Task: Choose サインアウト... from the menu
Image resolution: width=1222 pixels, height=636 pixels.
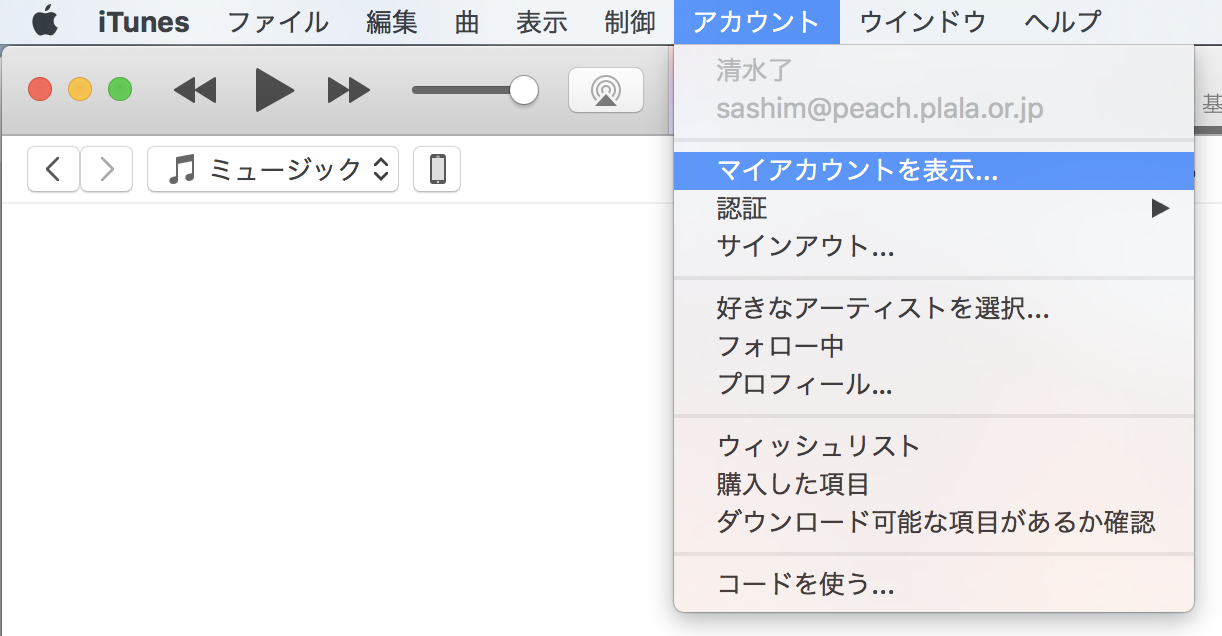Action: [934, 246]
